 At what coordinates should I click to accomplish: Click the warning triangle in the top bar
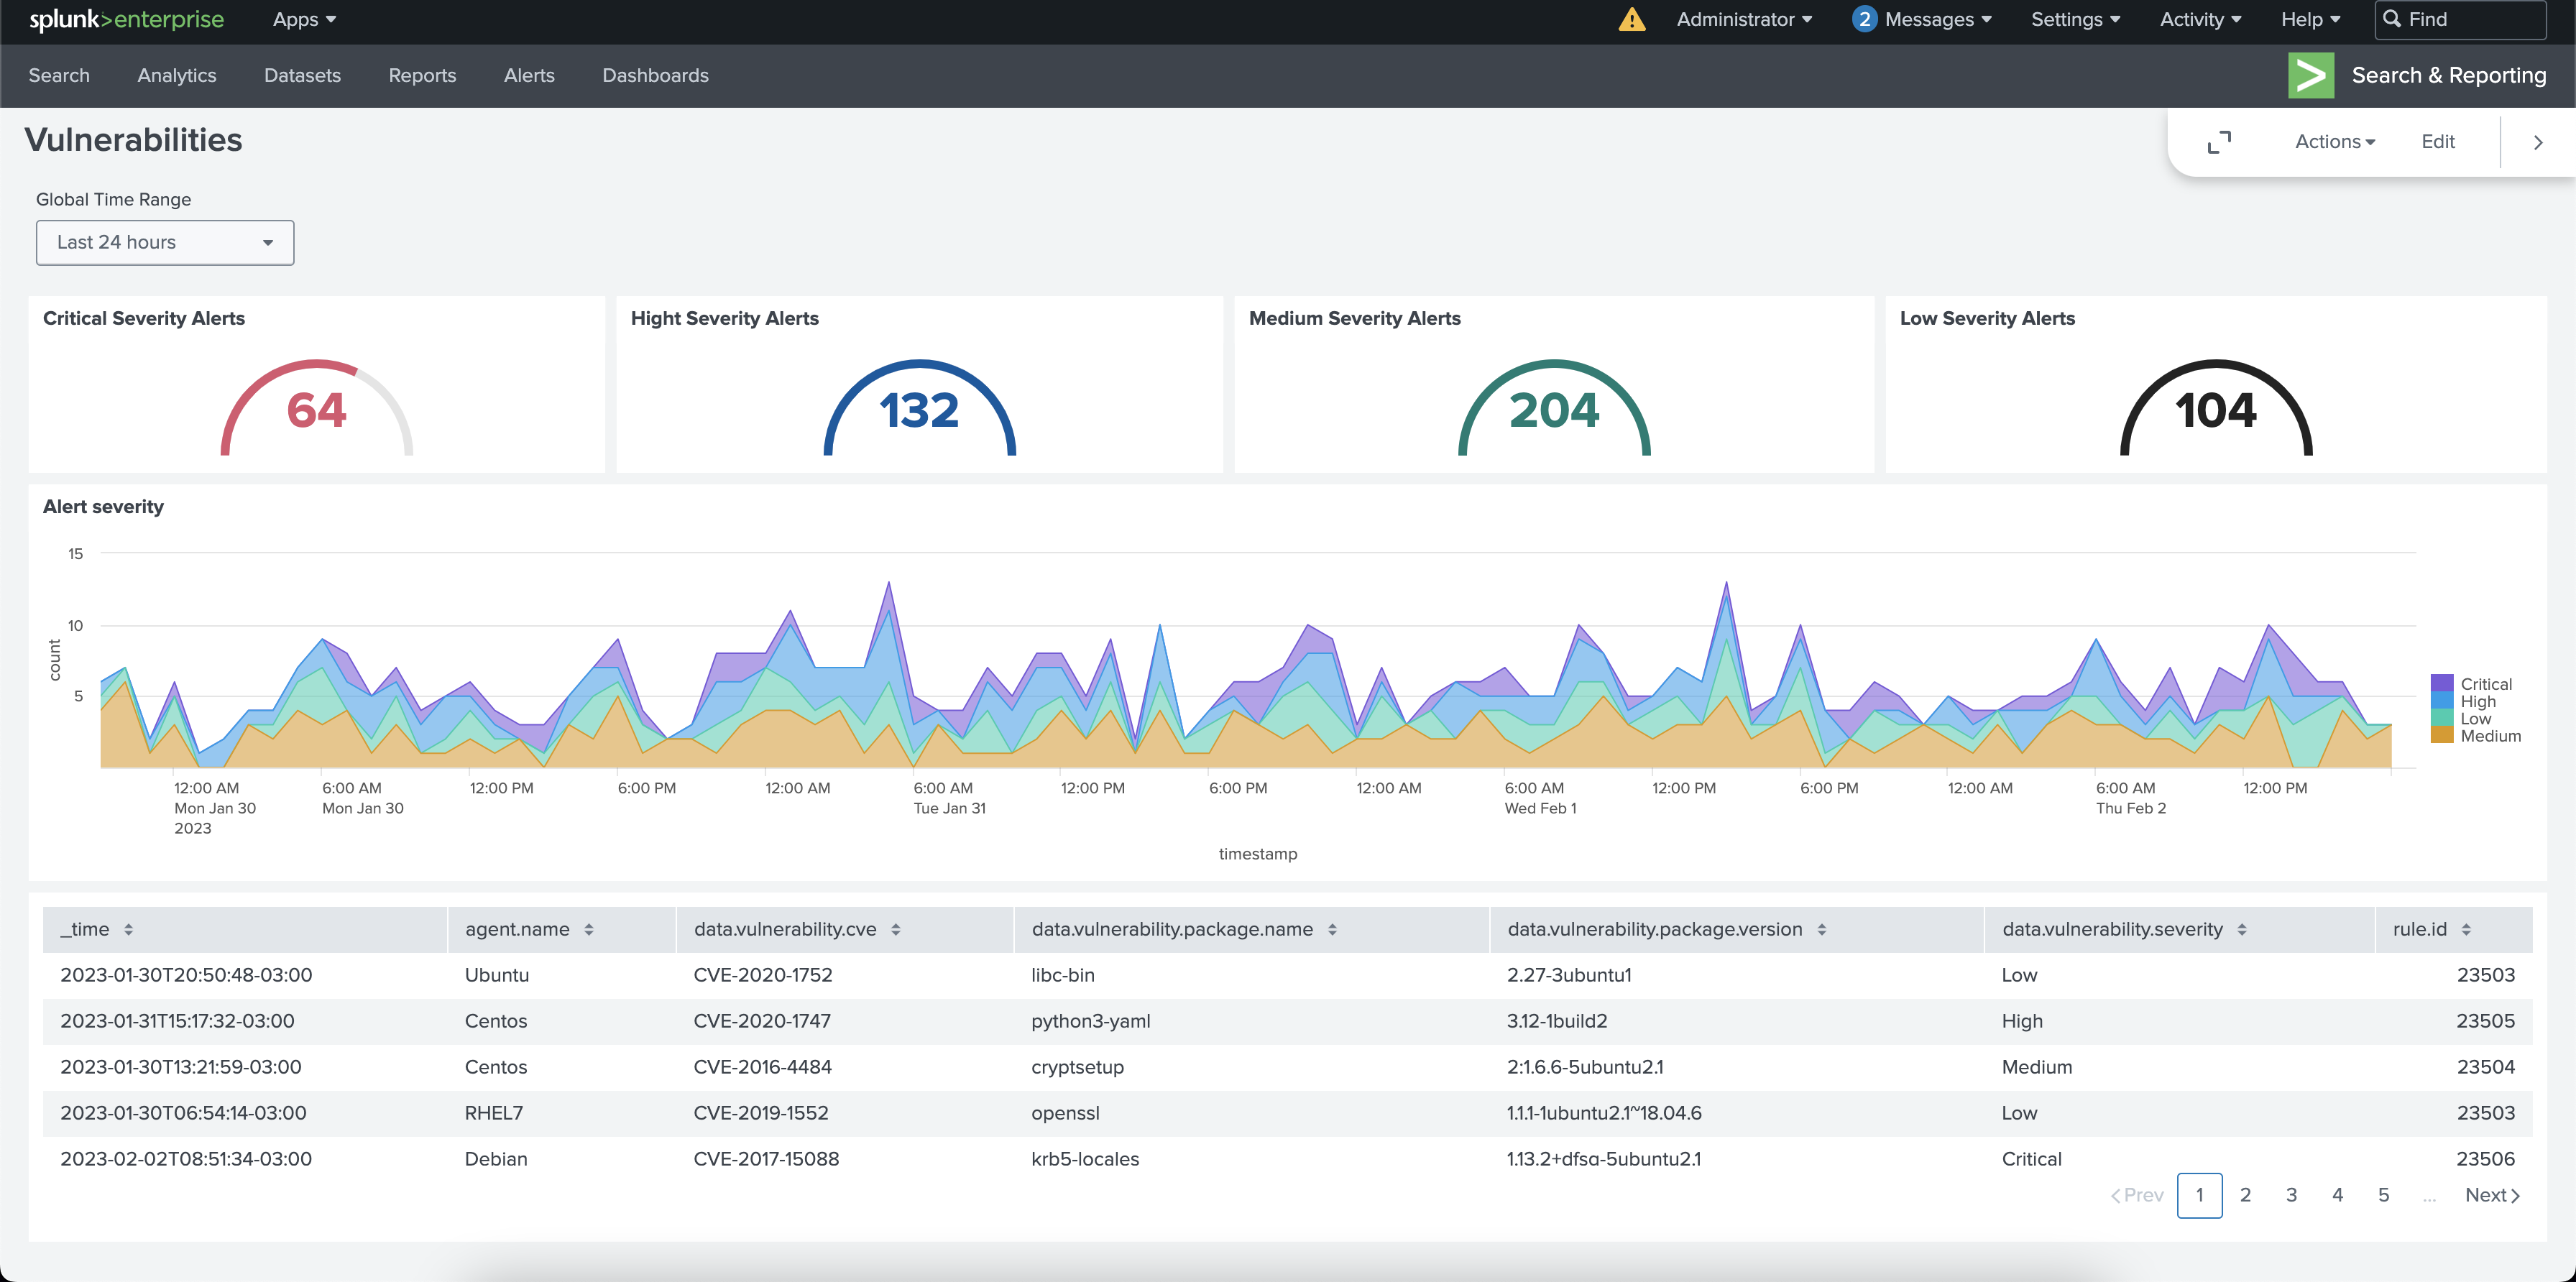[1631, 19]
